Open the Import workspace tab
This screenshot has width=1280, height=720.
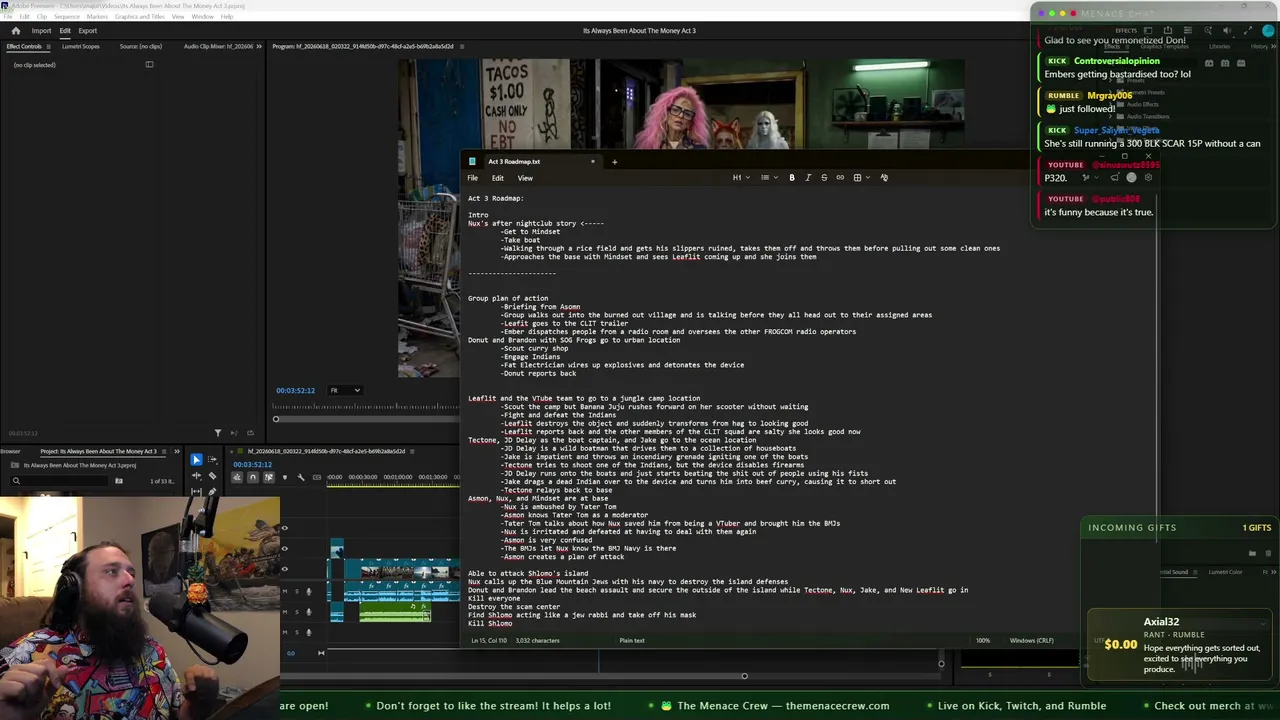coord(41,31)
